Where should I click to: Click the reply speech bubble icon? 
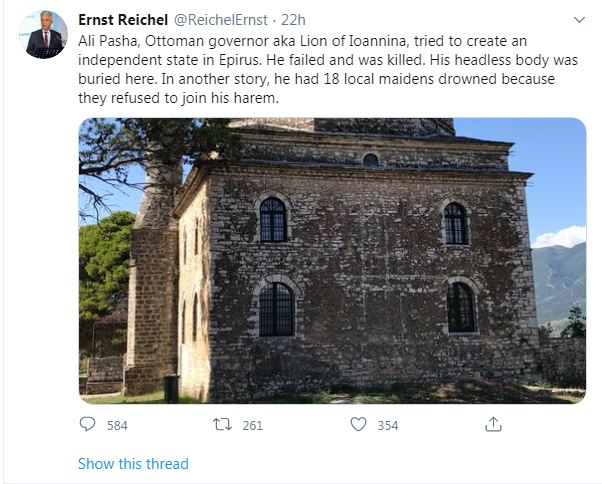88,424
